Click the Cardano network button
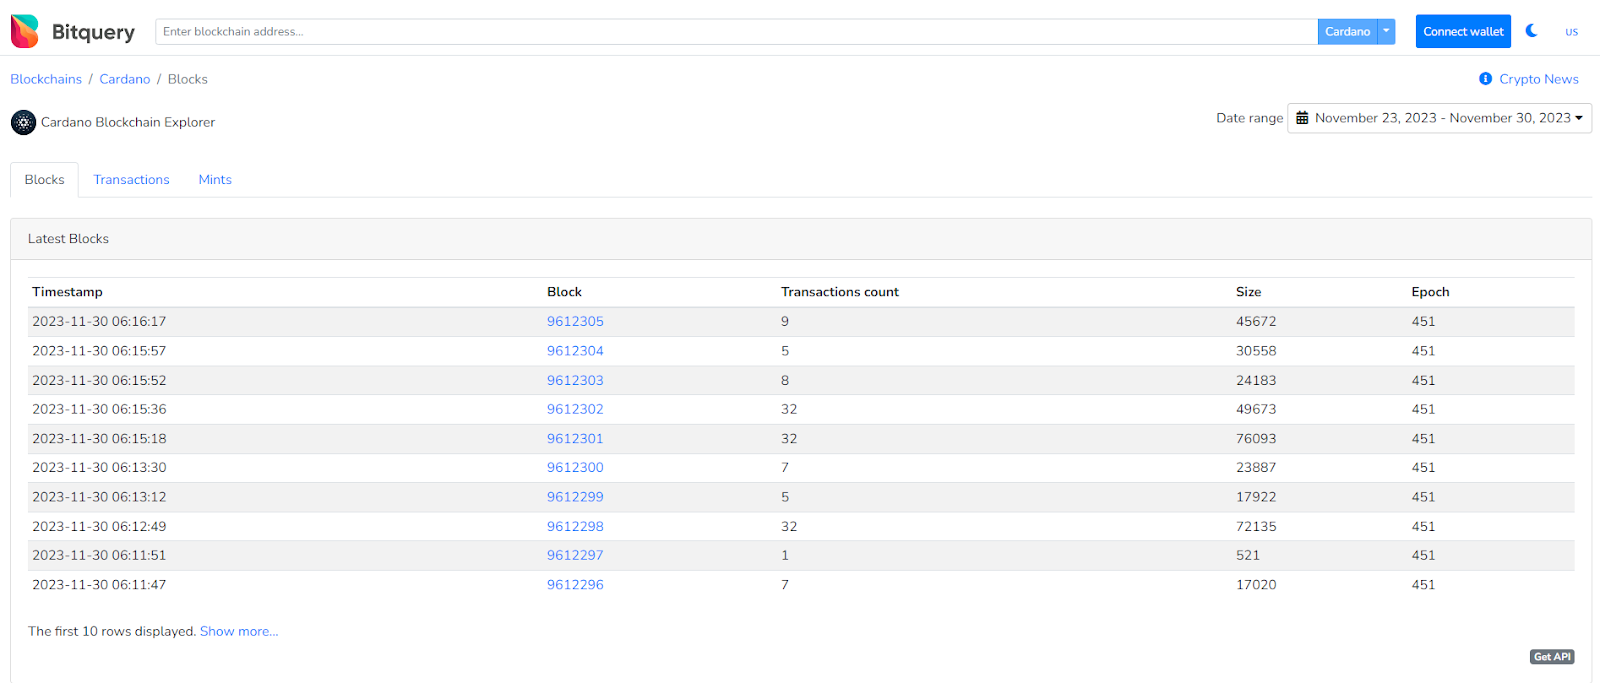The height and width of the screenshot is (683, 1600). click(1347, 32)
